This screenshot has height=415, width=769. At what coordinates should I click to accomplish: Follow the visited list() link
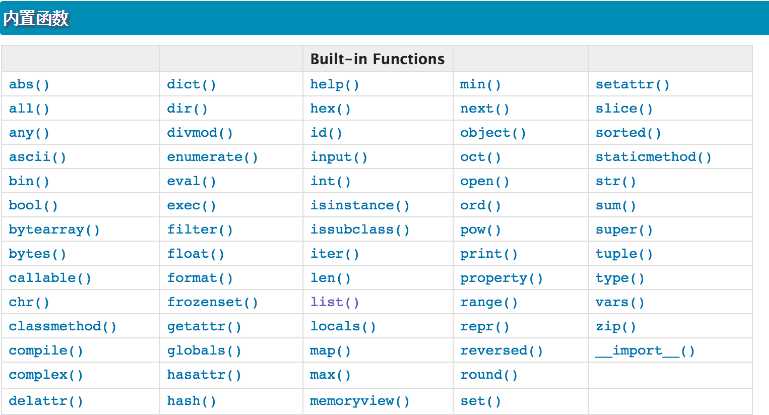click(x=334, y=302)
